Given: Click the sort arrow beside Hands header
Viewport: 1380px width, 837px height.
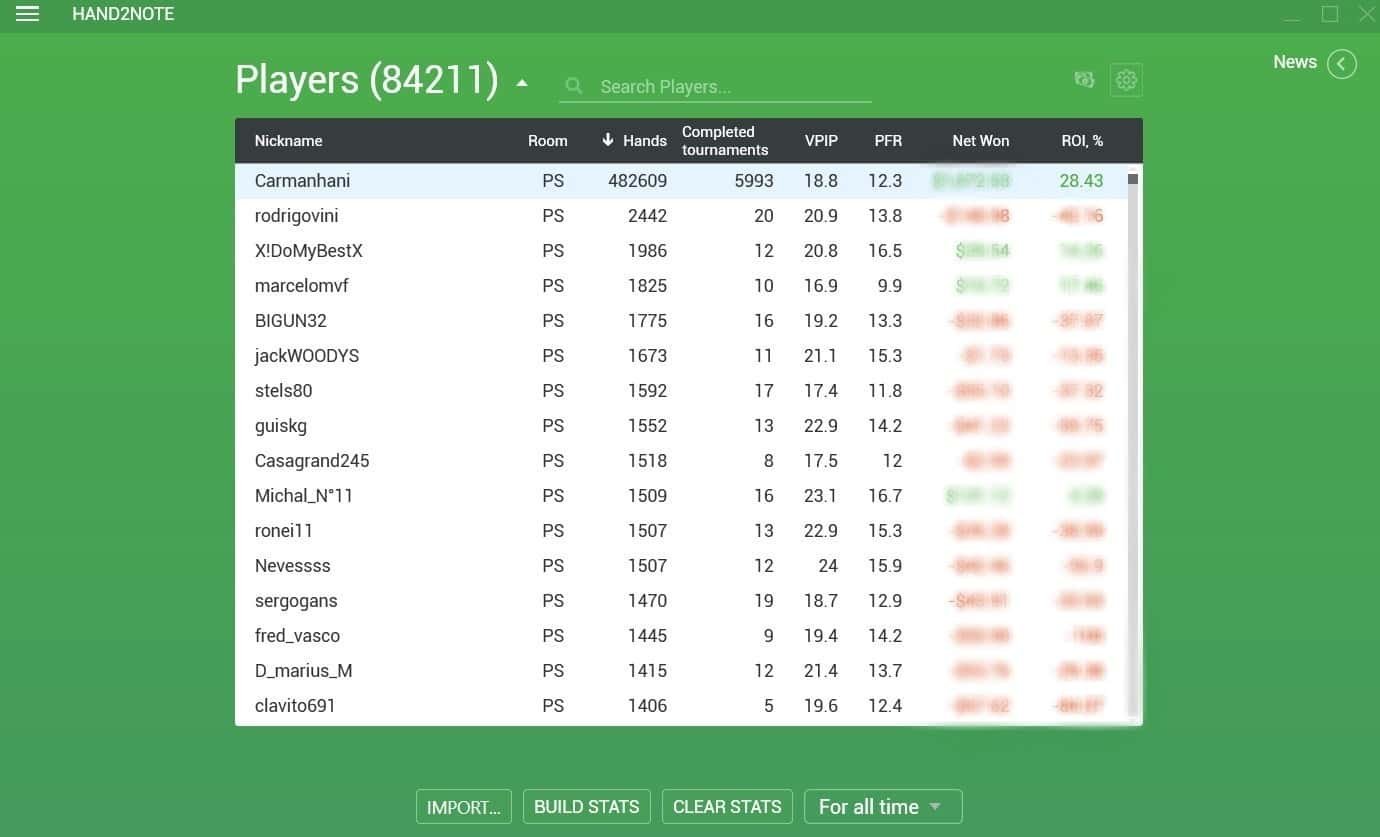Looking at the screenshot, I should click(607, 140).
